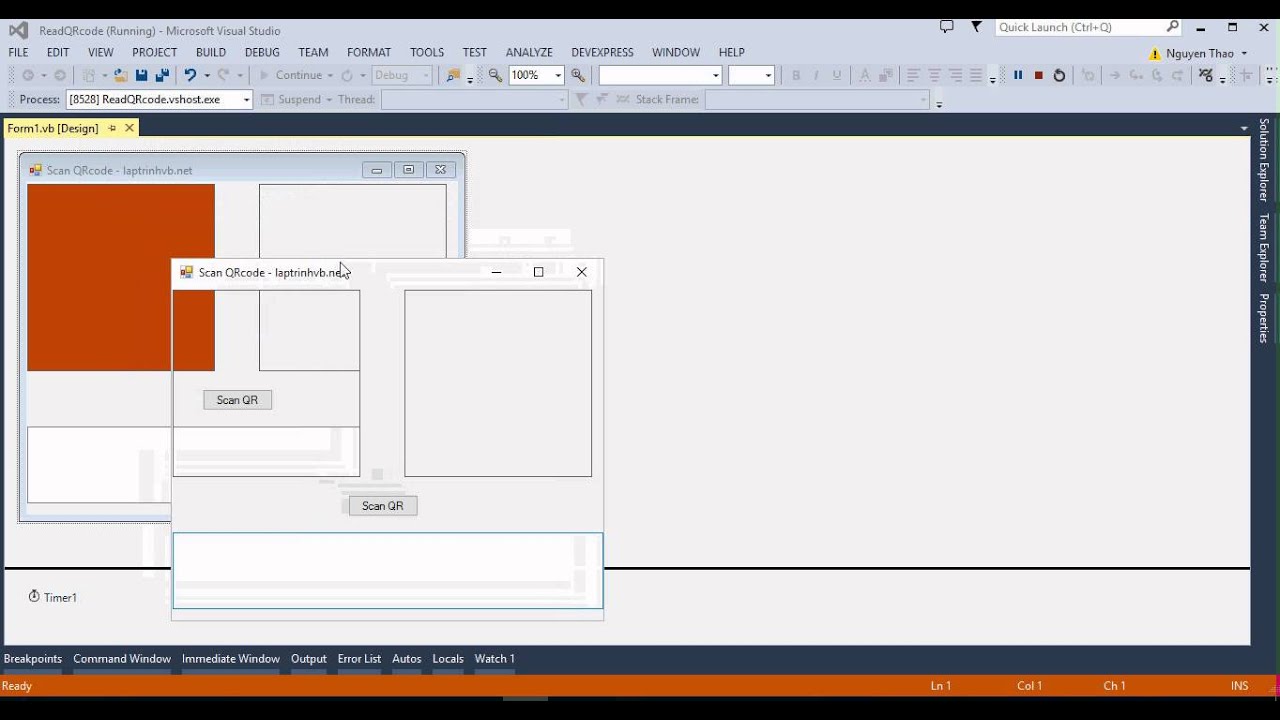The height and width of the screenshot is (720, 1280).
Task: Show the Locals tab
Action: [x=448, y=658]
